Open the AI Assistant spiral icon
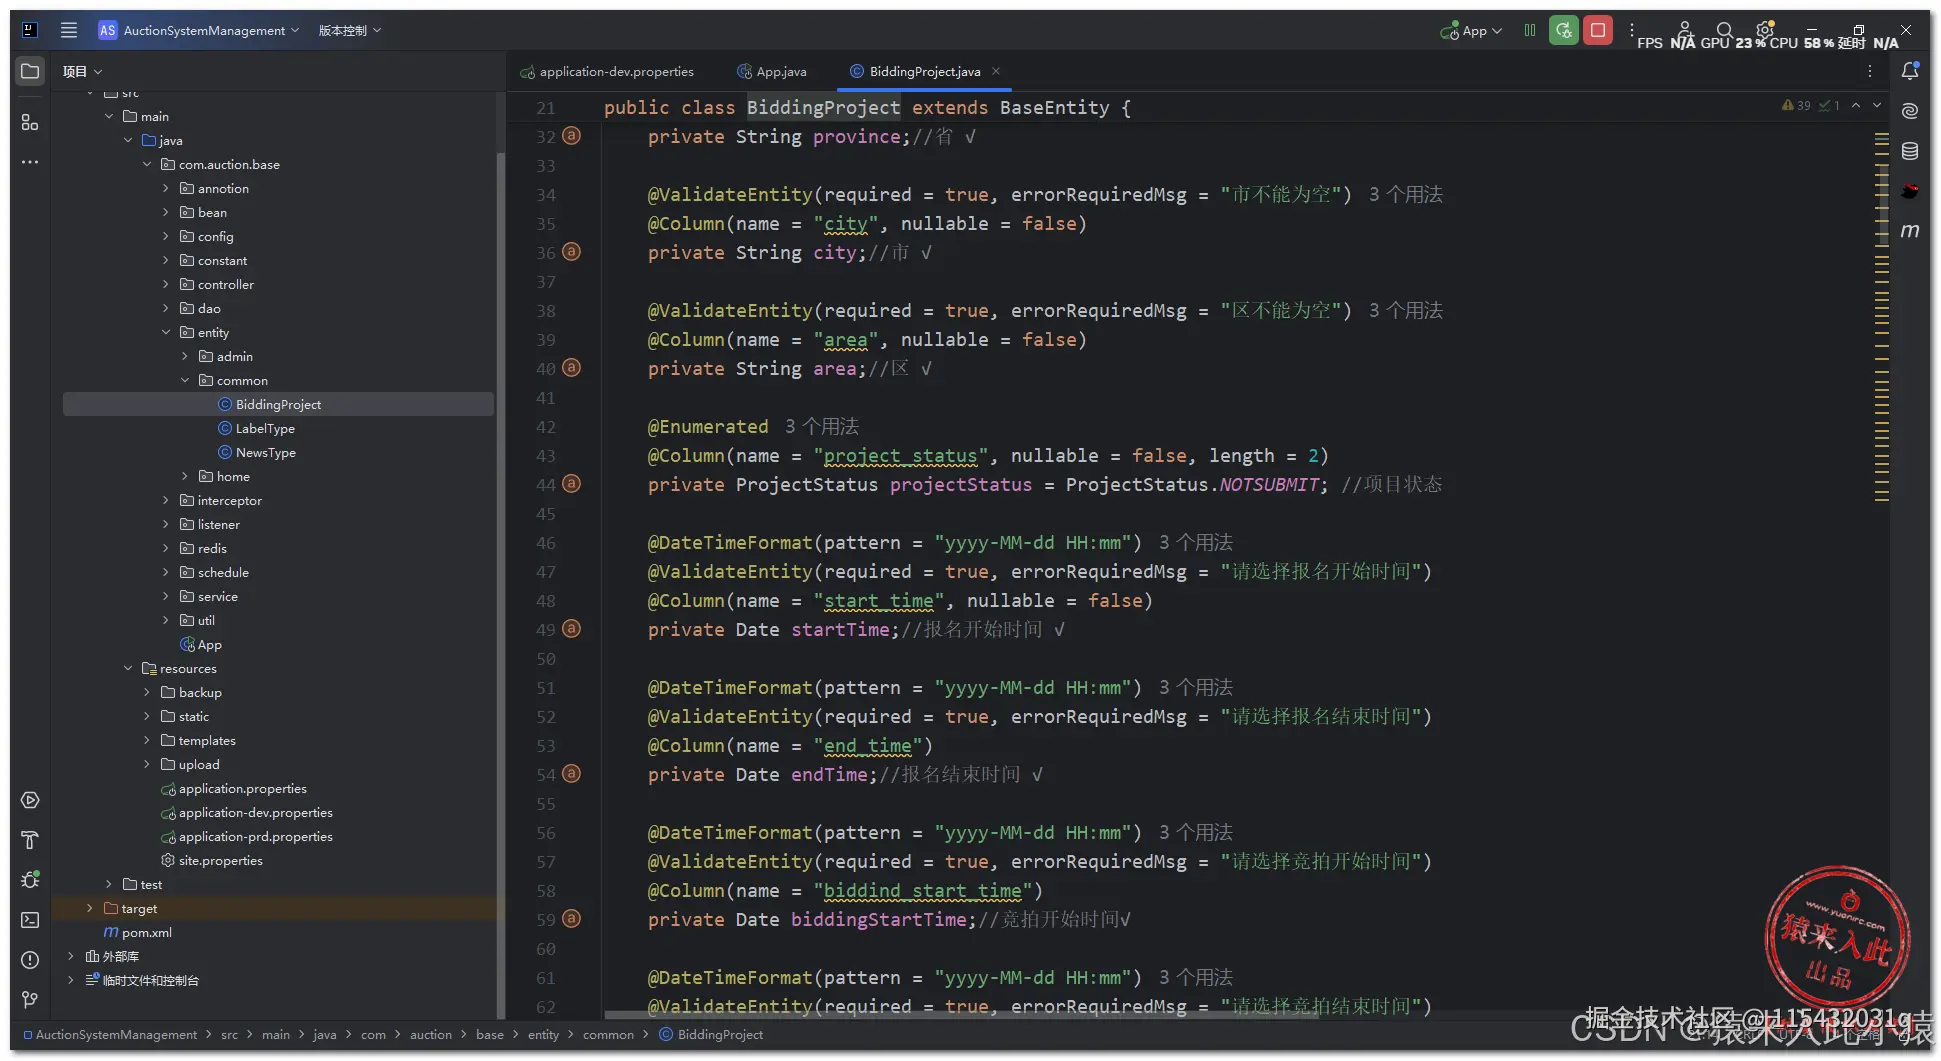This screenshot has width=1941, height=1061. 1910,111
